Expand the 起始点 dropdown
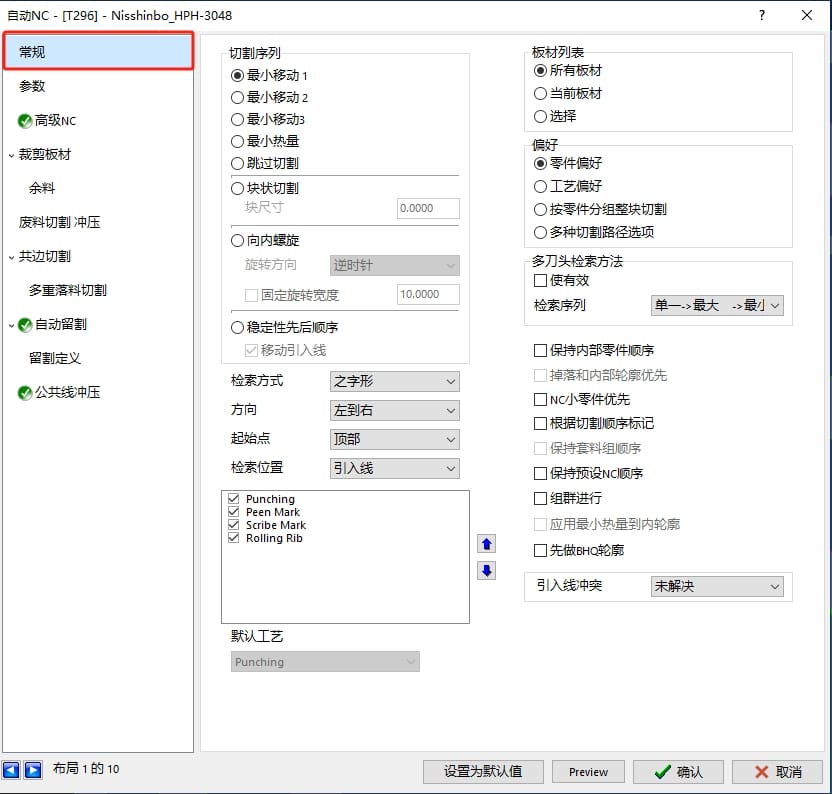832x794 pixels. (x=394, y=440)
